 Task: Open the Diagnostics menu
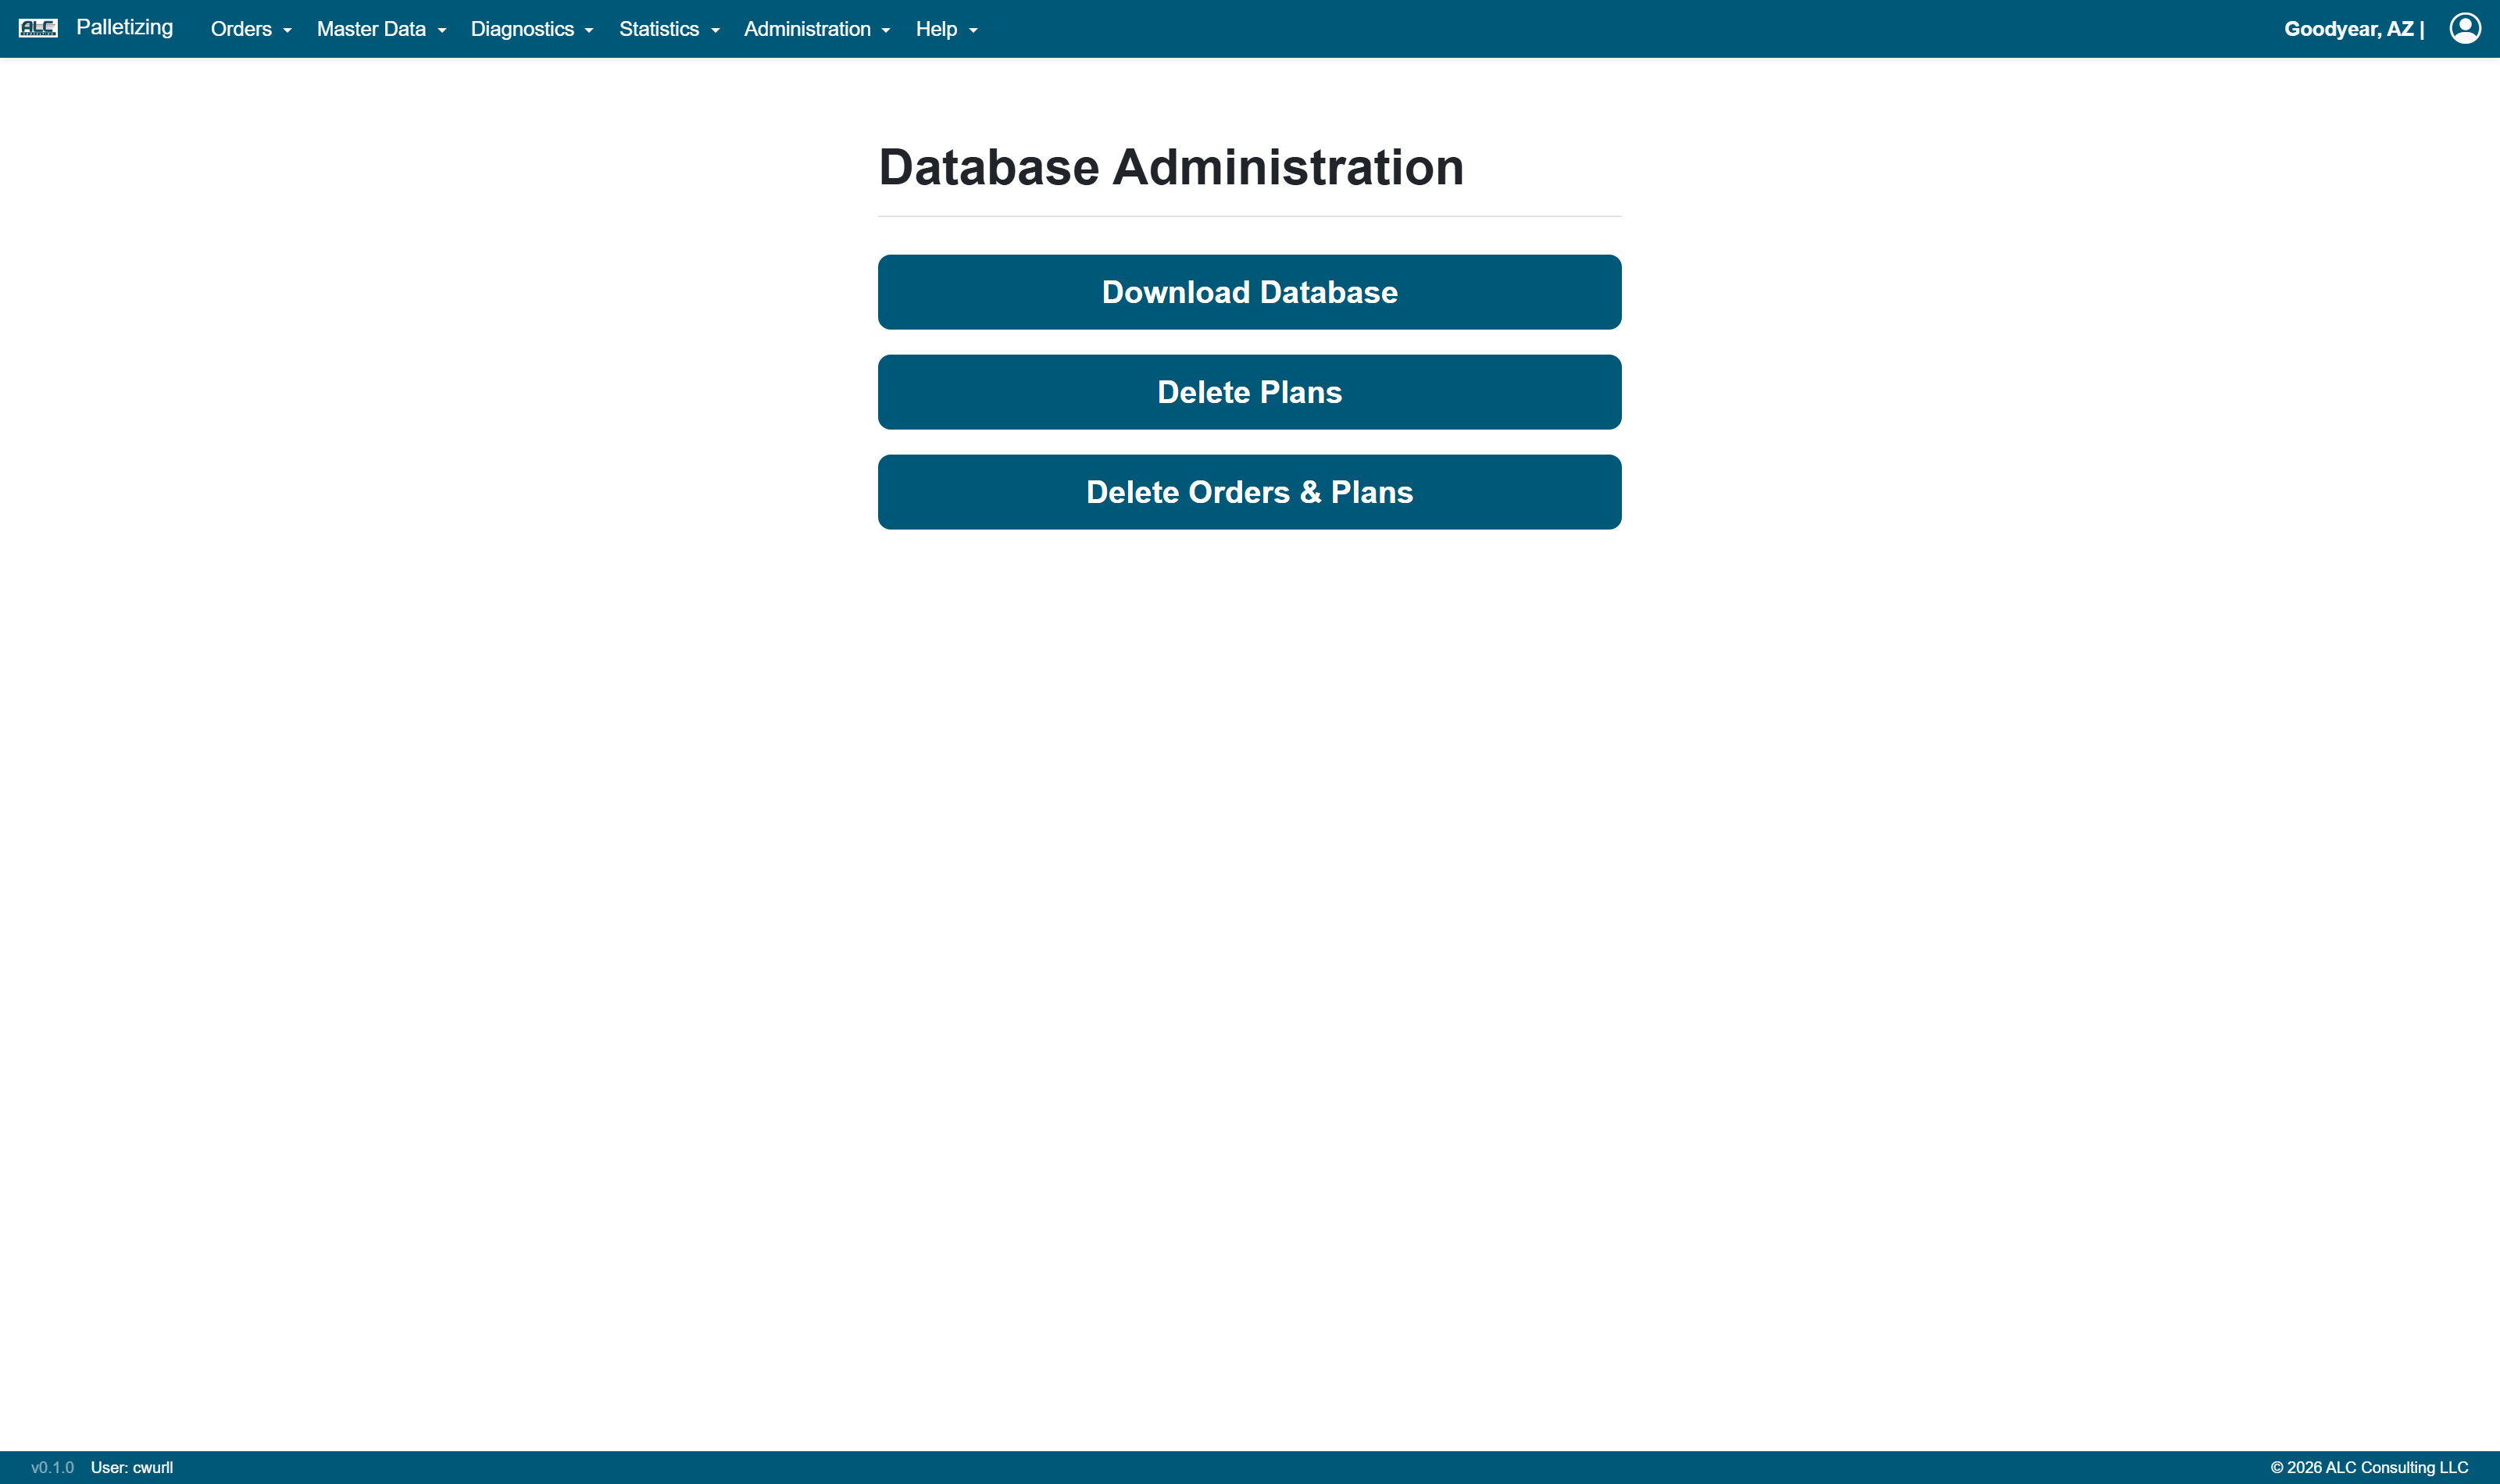[532, 29]
